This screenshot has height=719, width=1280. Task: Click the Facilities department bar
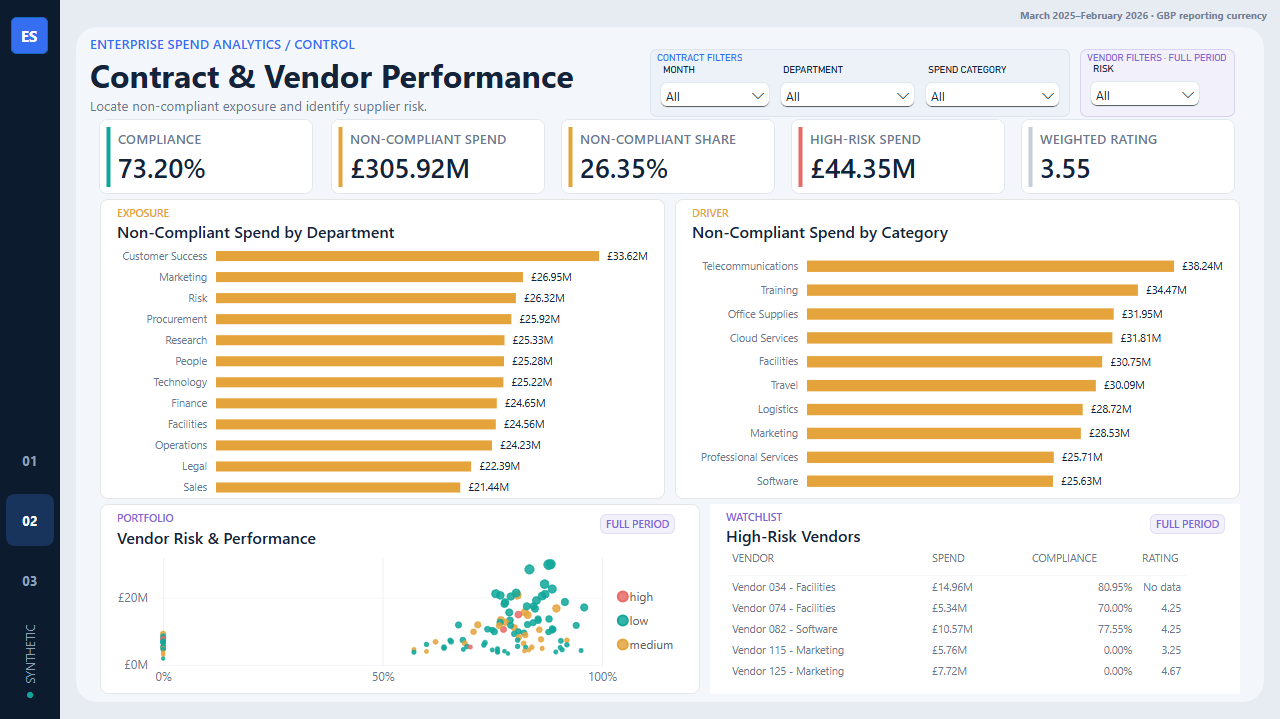356,424
